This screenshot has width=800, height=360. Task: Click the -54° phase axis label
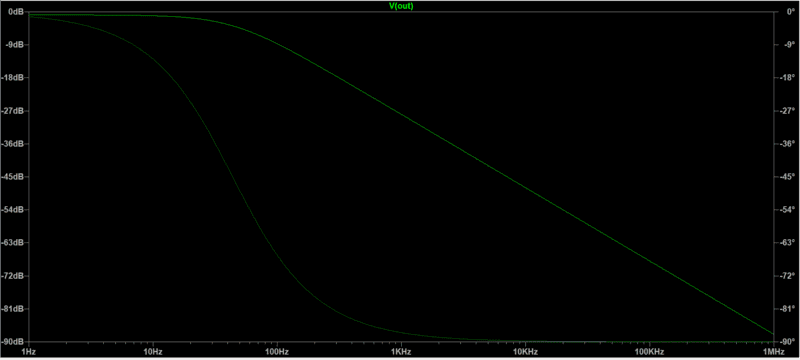[x=786, y=210]
